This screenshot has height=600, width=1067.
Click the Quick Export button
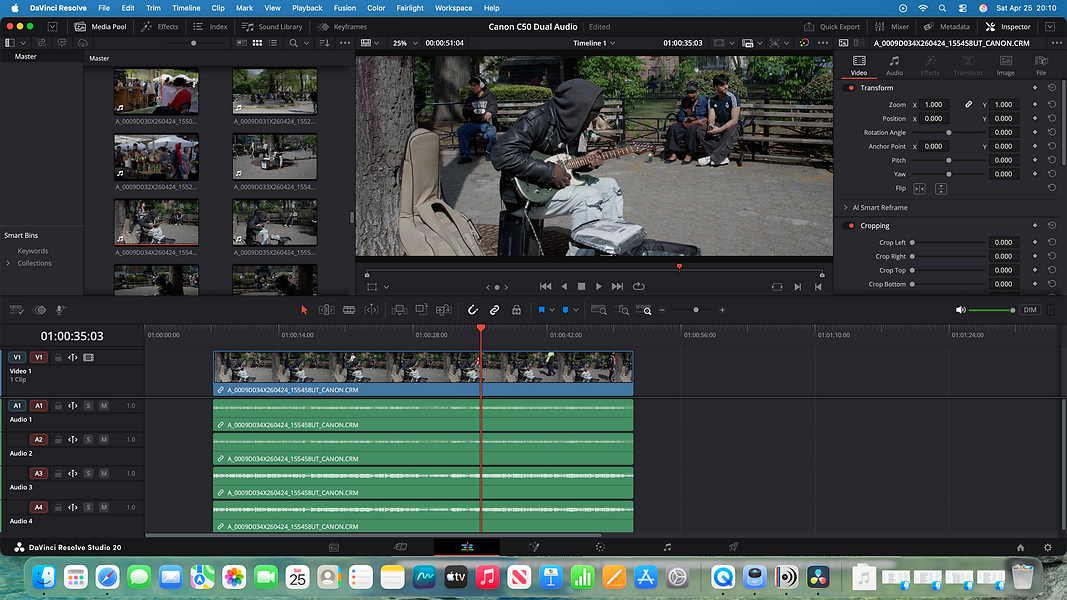[x=832, y=27]
